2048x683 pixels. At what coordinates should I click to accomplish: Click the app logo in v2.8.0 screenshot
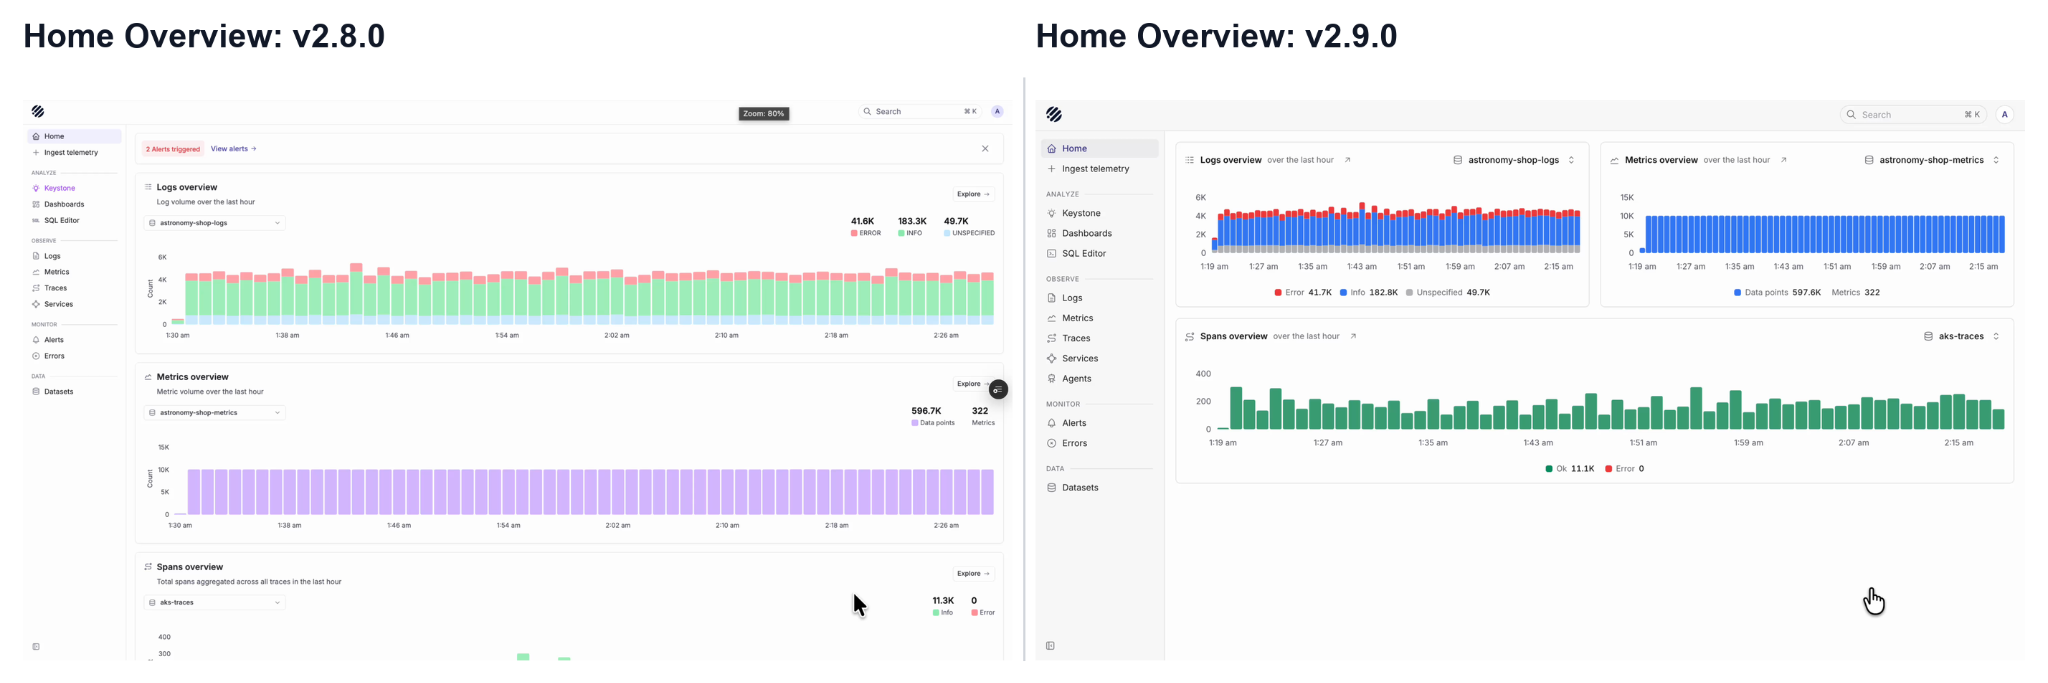pyautogui.click(x=38, y=111)
